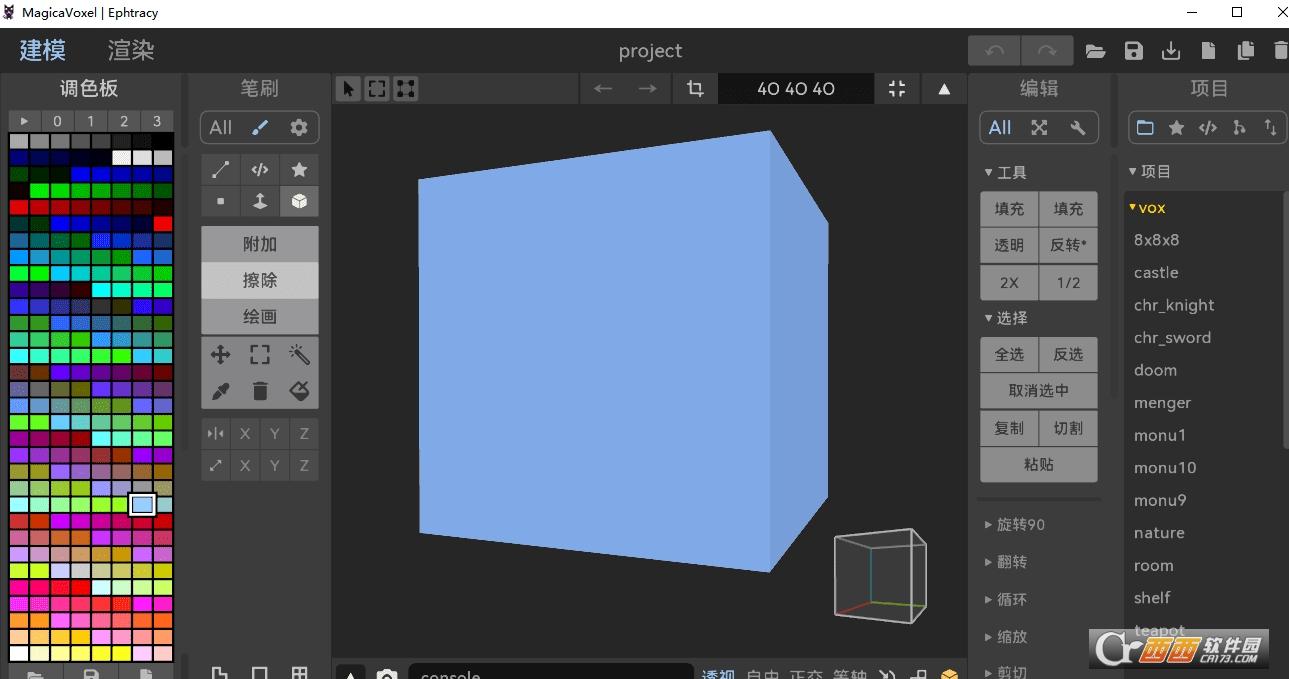The height and width of the screenshot is (679, 1289).
Task: Click the crop model size icon
Action: (695, 88)
